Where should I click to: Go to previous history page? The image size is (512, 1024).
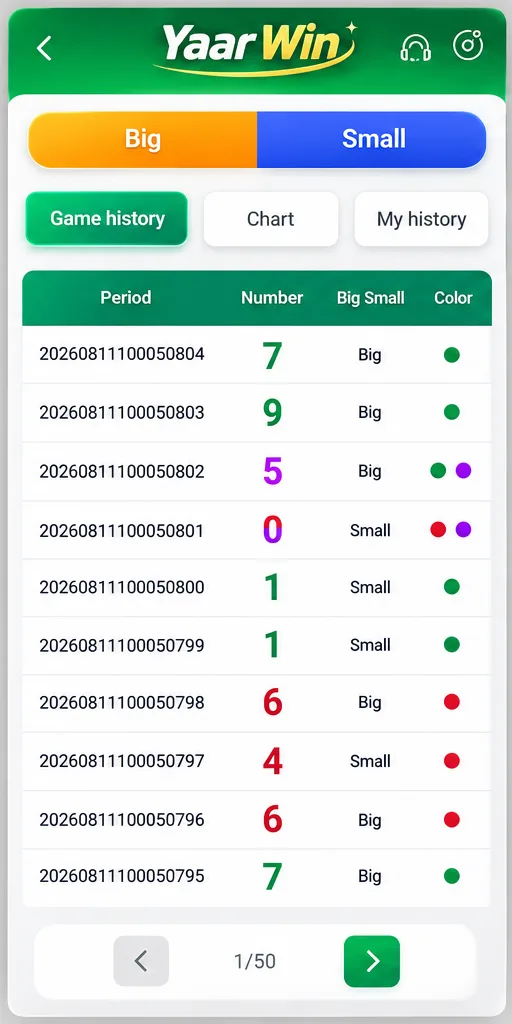click(141, 961)
